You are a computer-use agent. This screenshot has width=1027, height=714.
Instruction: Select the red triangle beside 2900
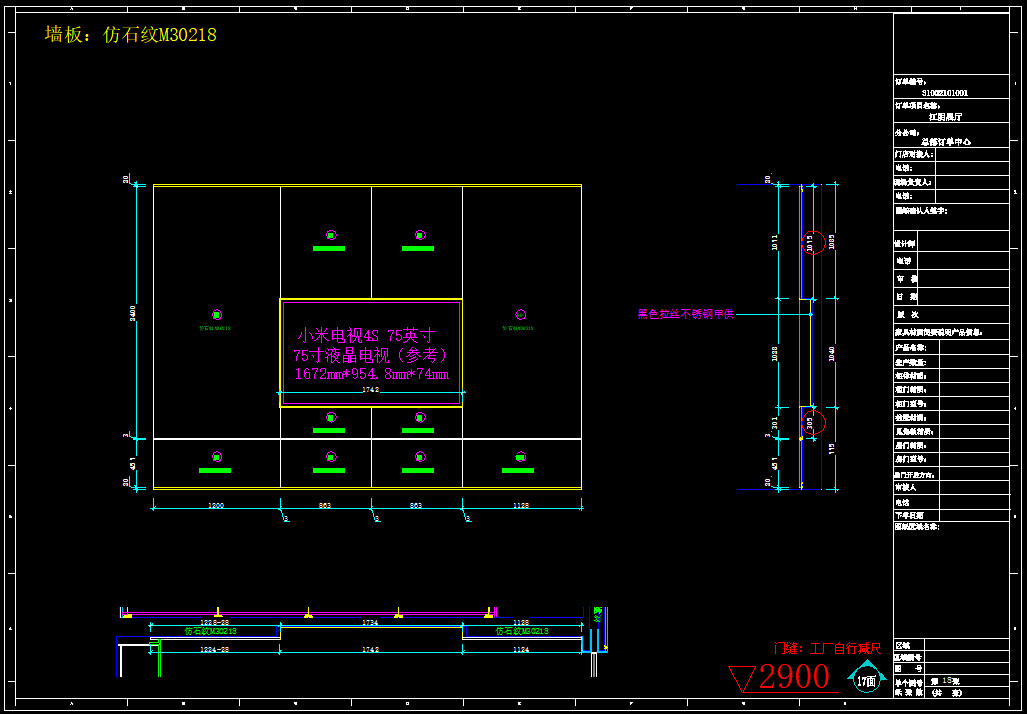point(742,680)
